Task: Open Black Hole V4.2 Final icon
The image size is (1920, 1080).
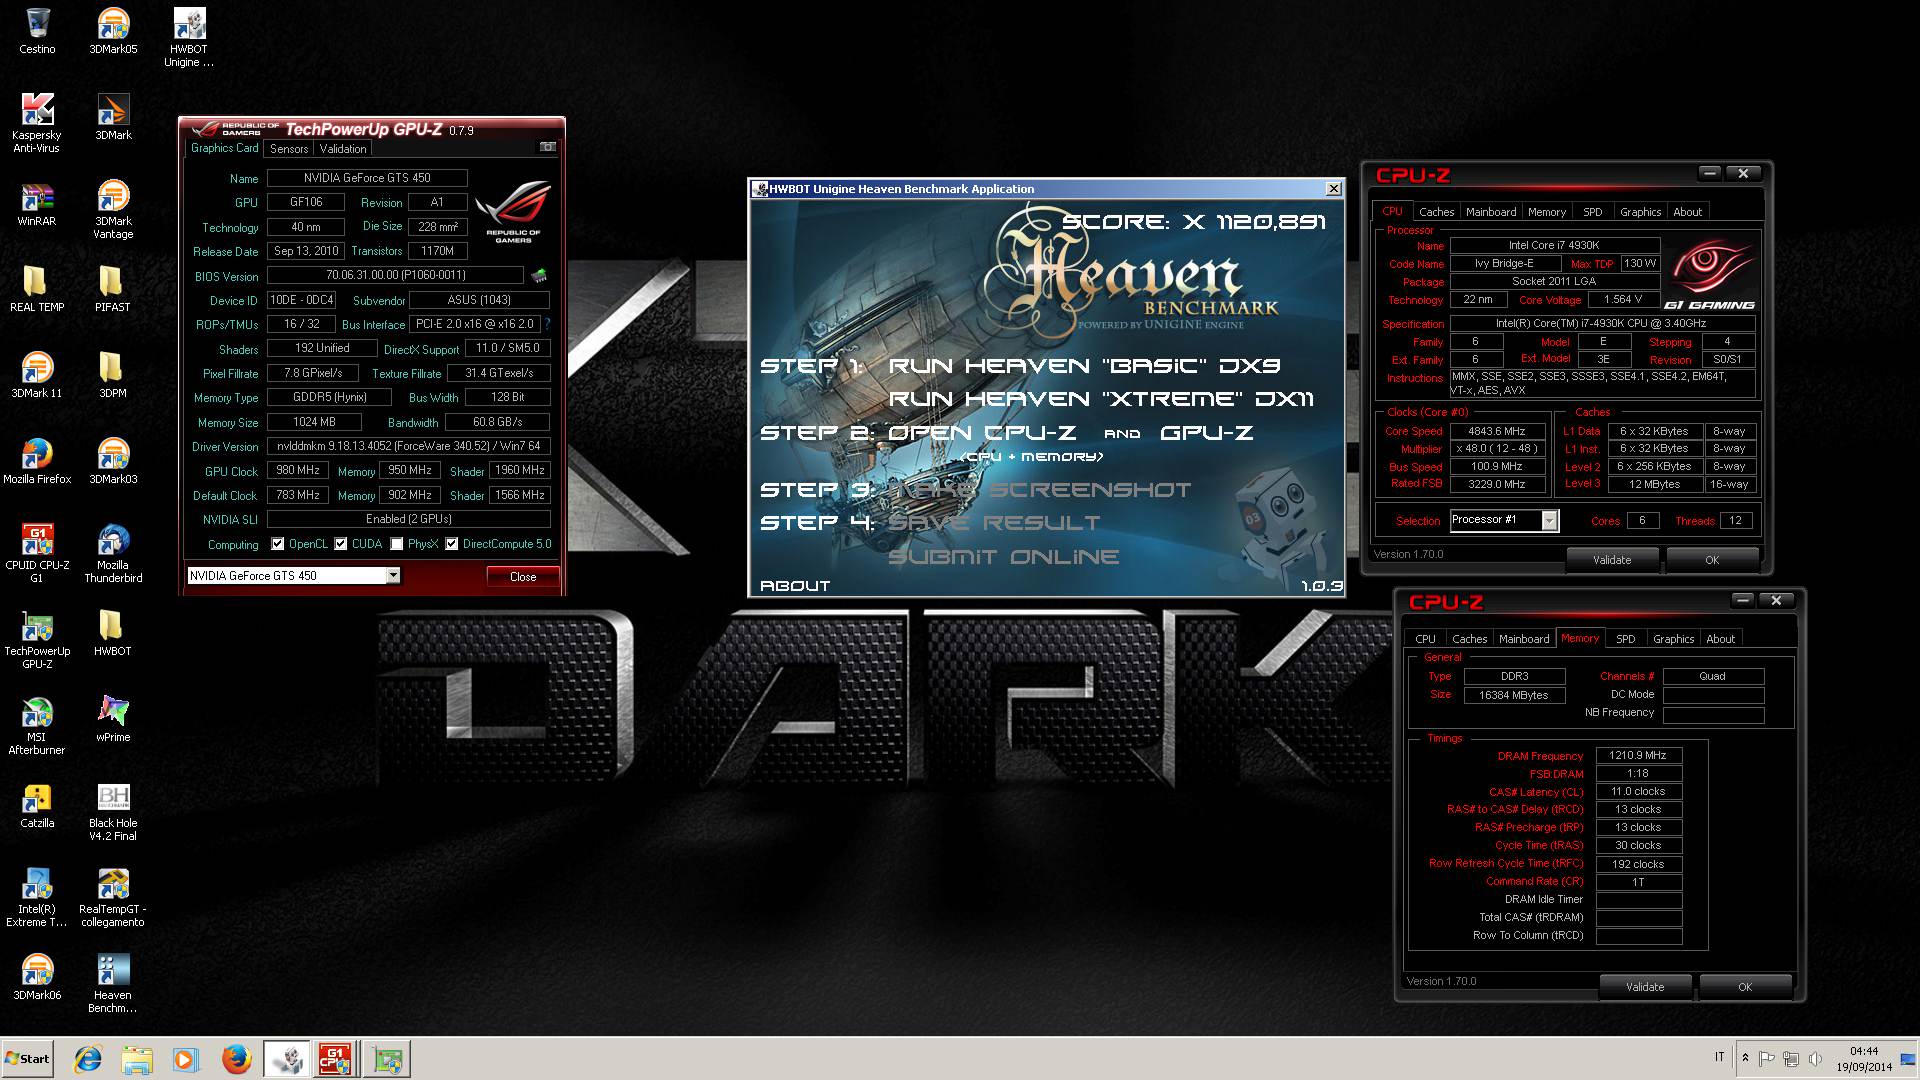Action: 113,811
